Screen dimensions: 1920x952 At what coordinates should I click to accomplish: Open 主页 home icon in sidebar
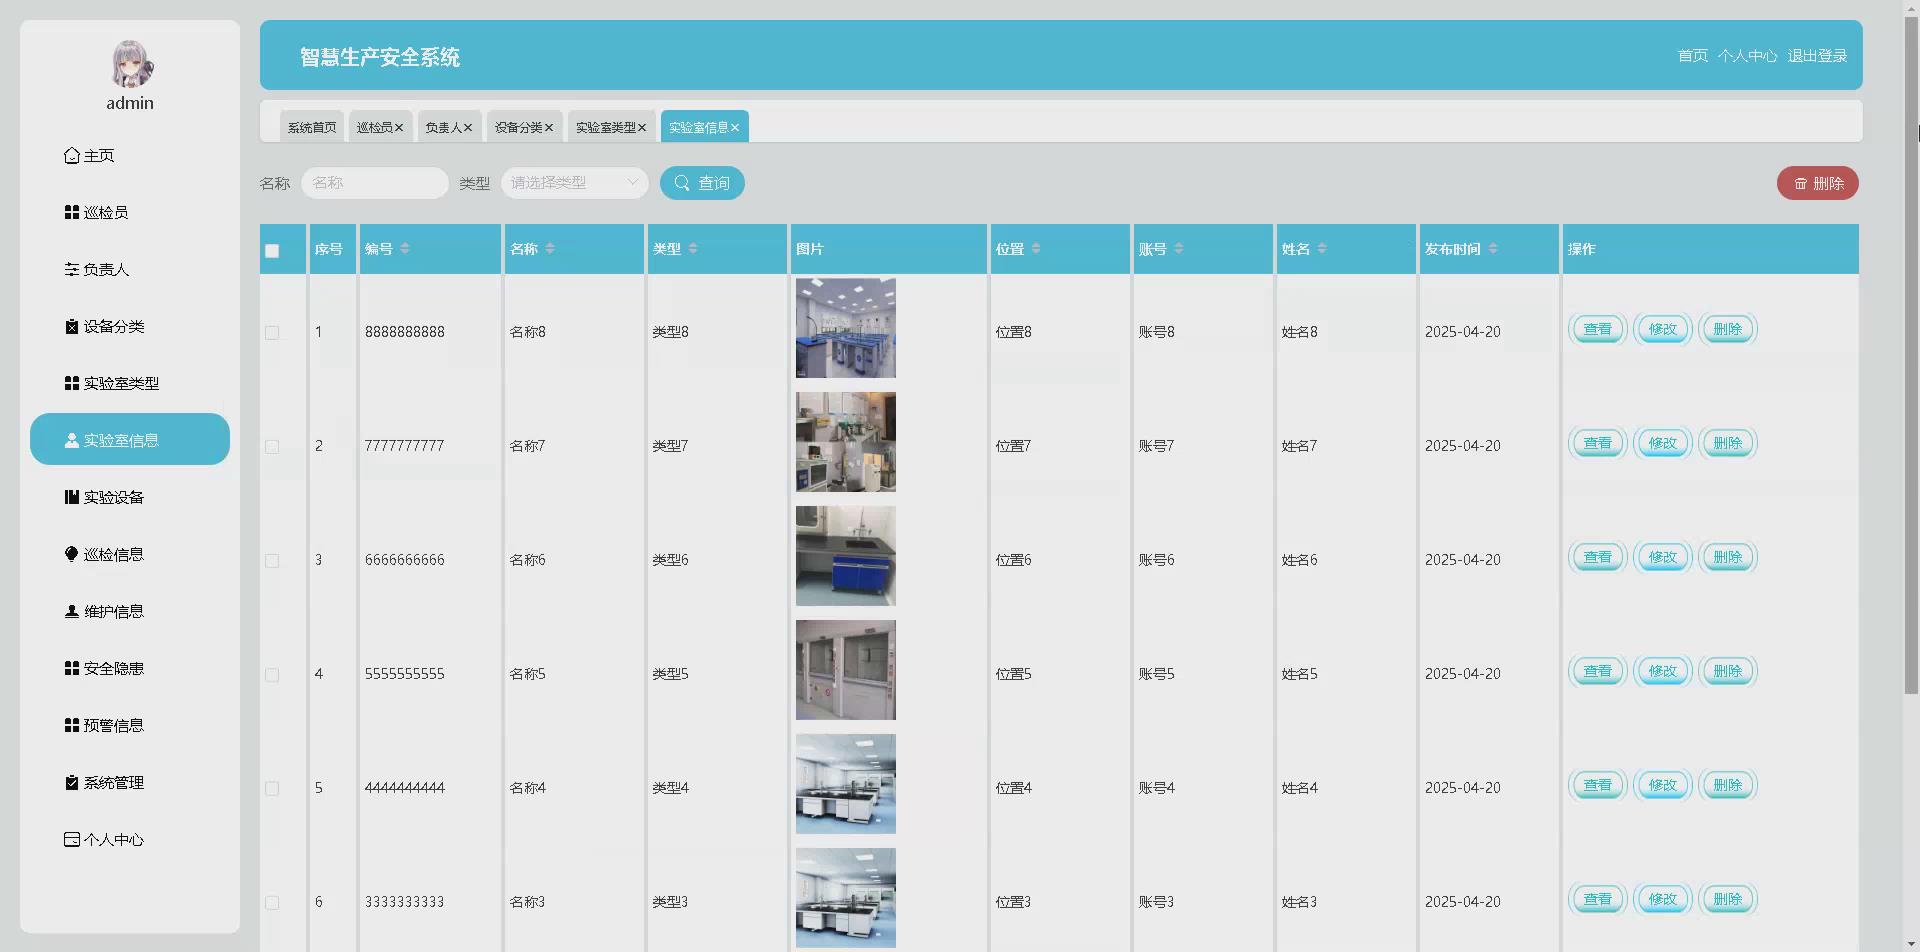click(x=72, y=156)
